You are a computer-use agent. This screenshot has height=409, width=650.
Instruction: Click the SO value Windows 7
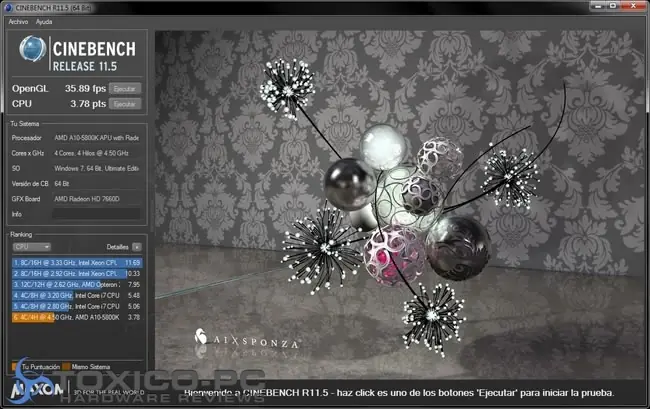(x=97, y=168)
